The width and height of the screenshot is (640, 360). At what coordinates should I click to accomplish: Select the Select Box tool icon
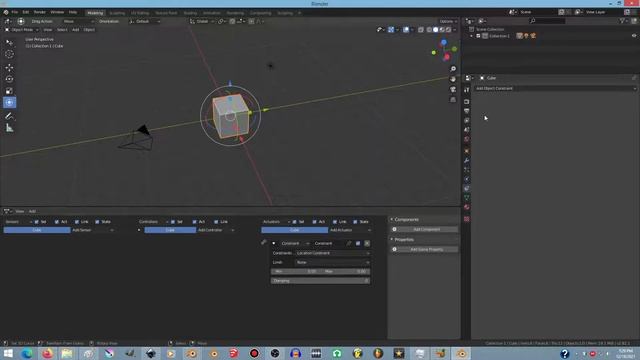(x=9, y=42)
